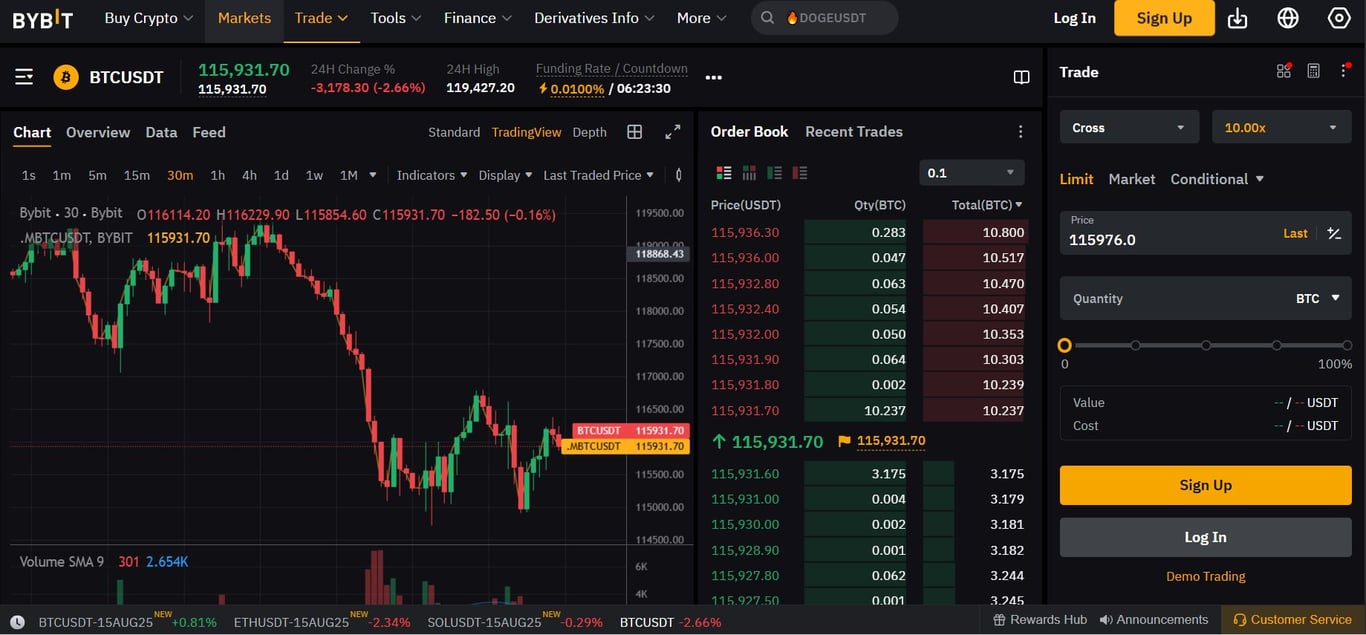Click the globe language icon in header
Viewport: 1366px width, 635px height.
pyautogui.click(x=1288, y=18)
